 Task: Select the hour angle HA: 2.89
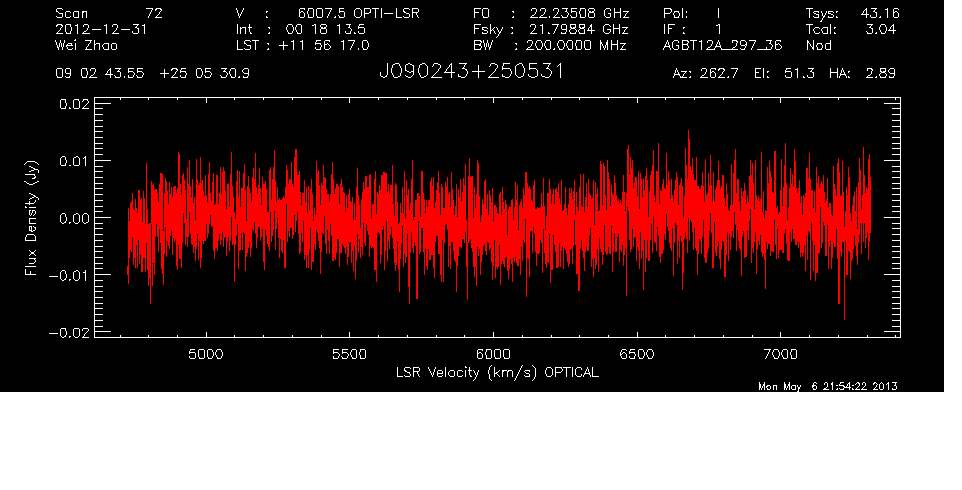(862, 74)
